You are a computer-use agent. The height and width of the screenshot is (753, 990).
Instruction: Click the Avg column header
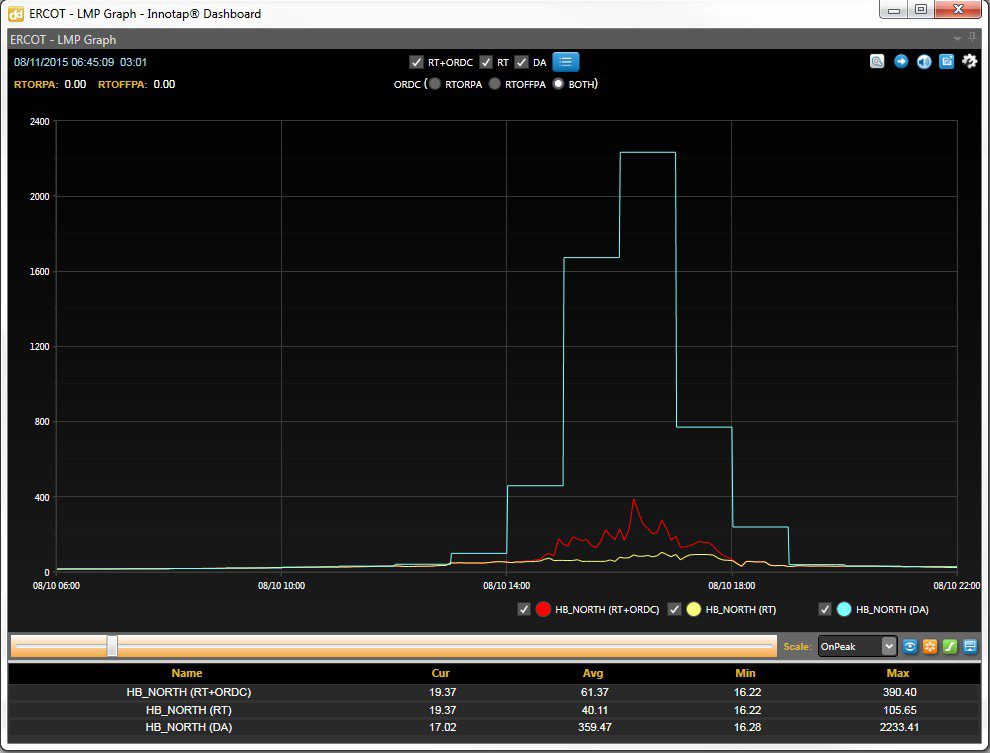tap(593, 673)
